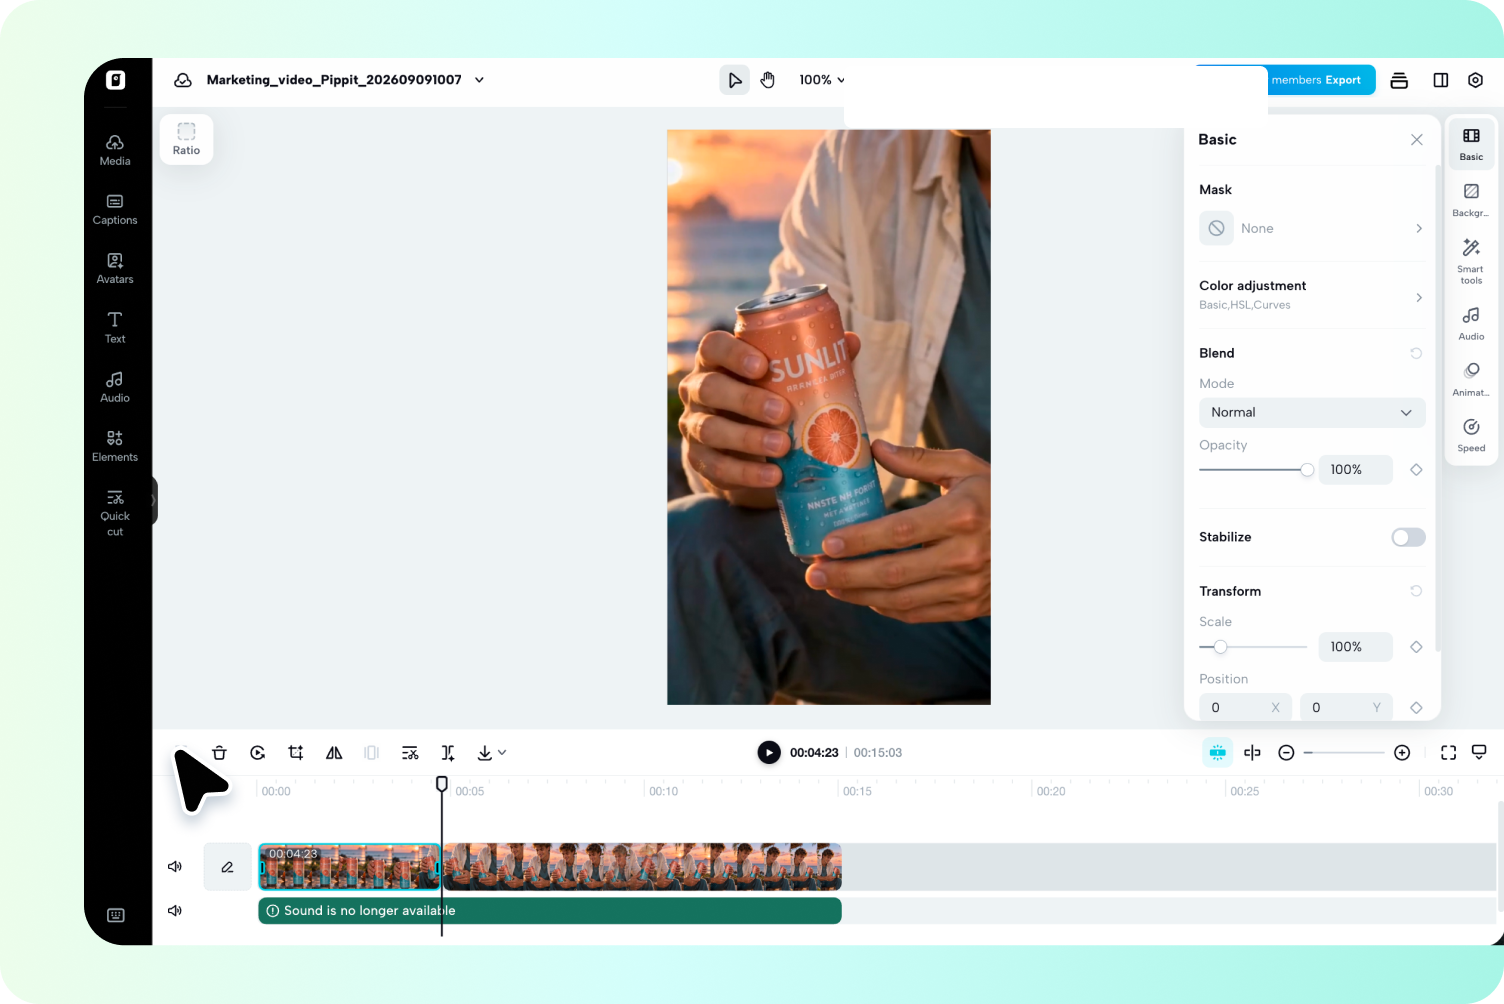Select the Text tool in the sidebar
Image resolution: width=1504 pixels, height=1004 pixels.
click(115, 327)
